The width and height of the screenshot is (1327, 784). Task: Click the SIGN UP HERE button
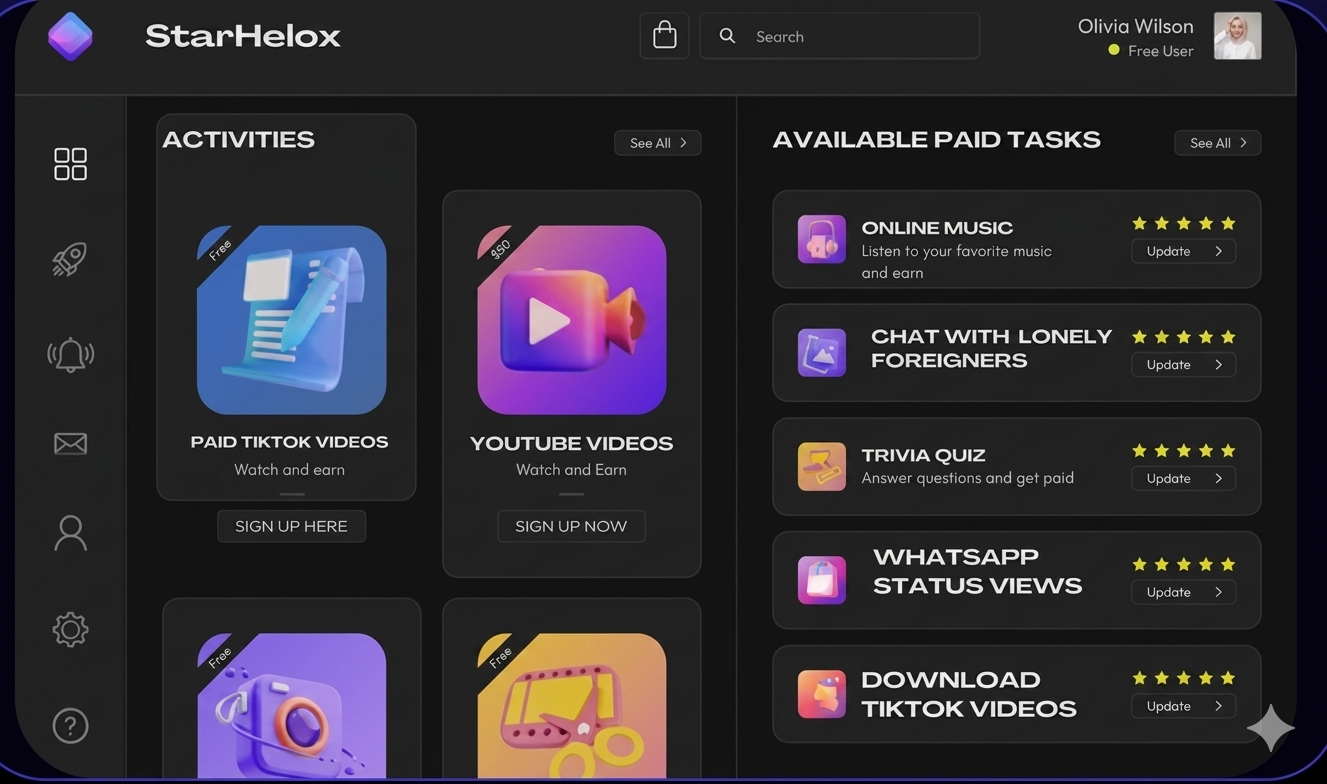[x=291, y=526]
